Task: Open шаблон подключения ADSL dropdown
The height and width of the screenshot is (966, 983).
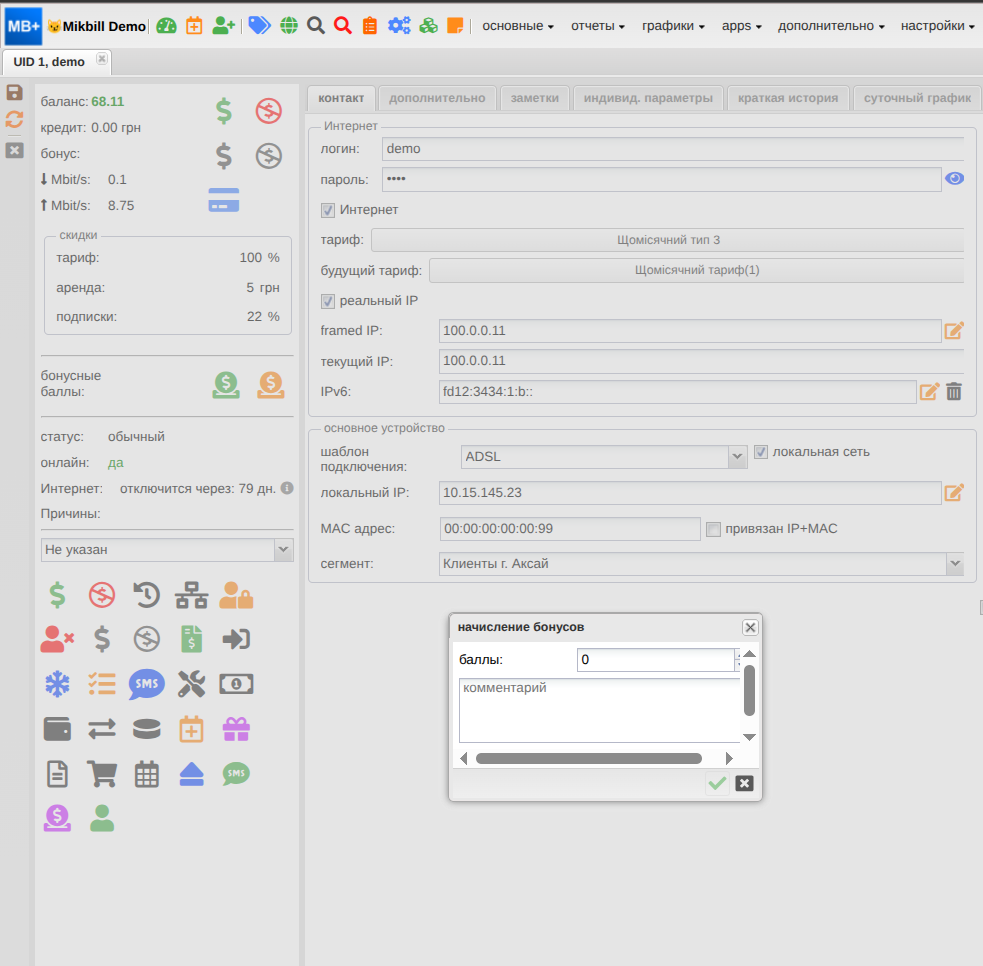Action: tap(737, 457)
